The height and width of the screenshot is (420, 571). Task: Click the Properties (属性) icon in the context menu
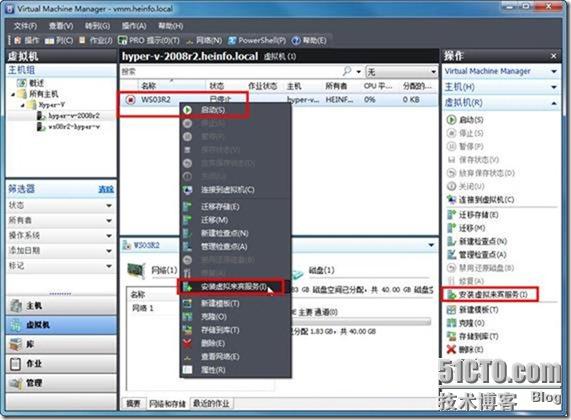tap(188, 370)
